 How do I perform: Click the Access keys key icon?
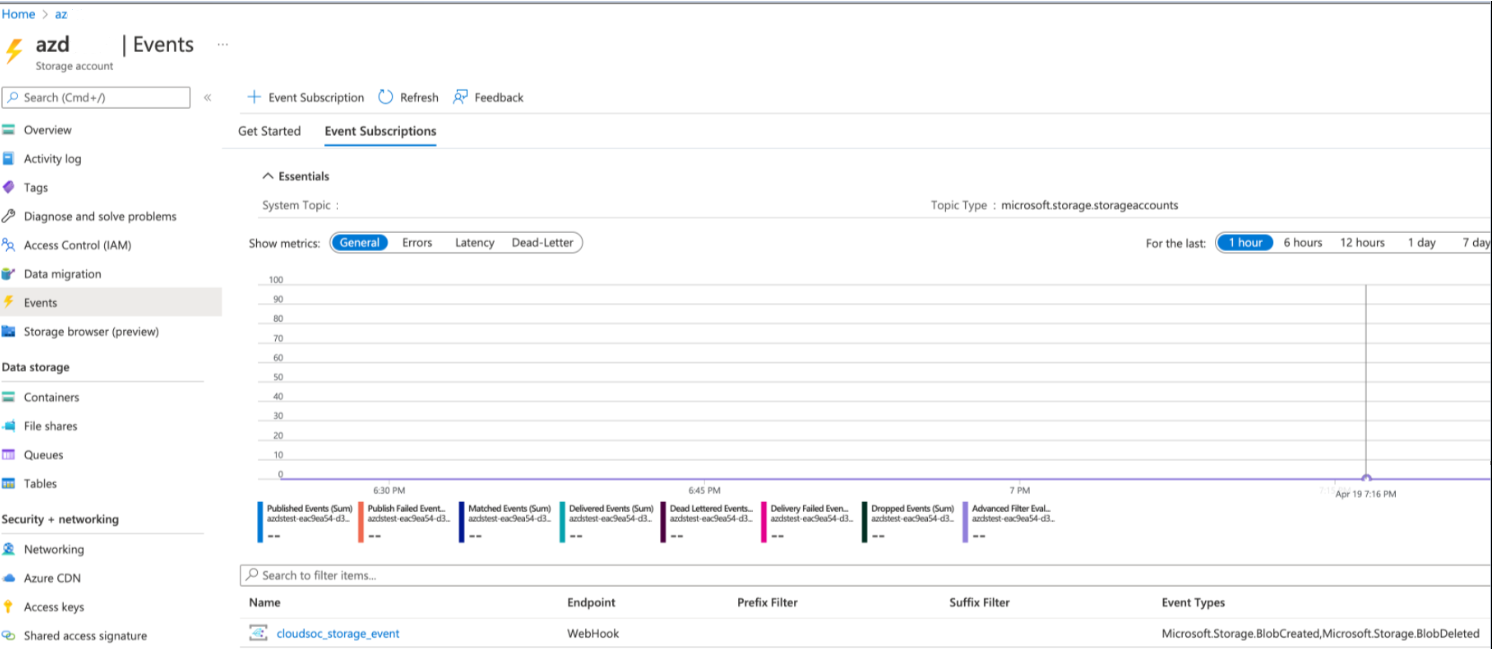tap(9, 607)
